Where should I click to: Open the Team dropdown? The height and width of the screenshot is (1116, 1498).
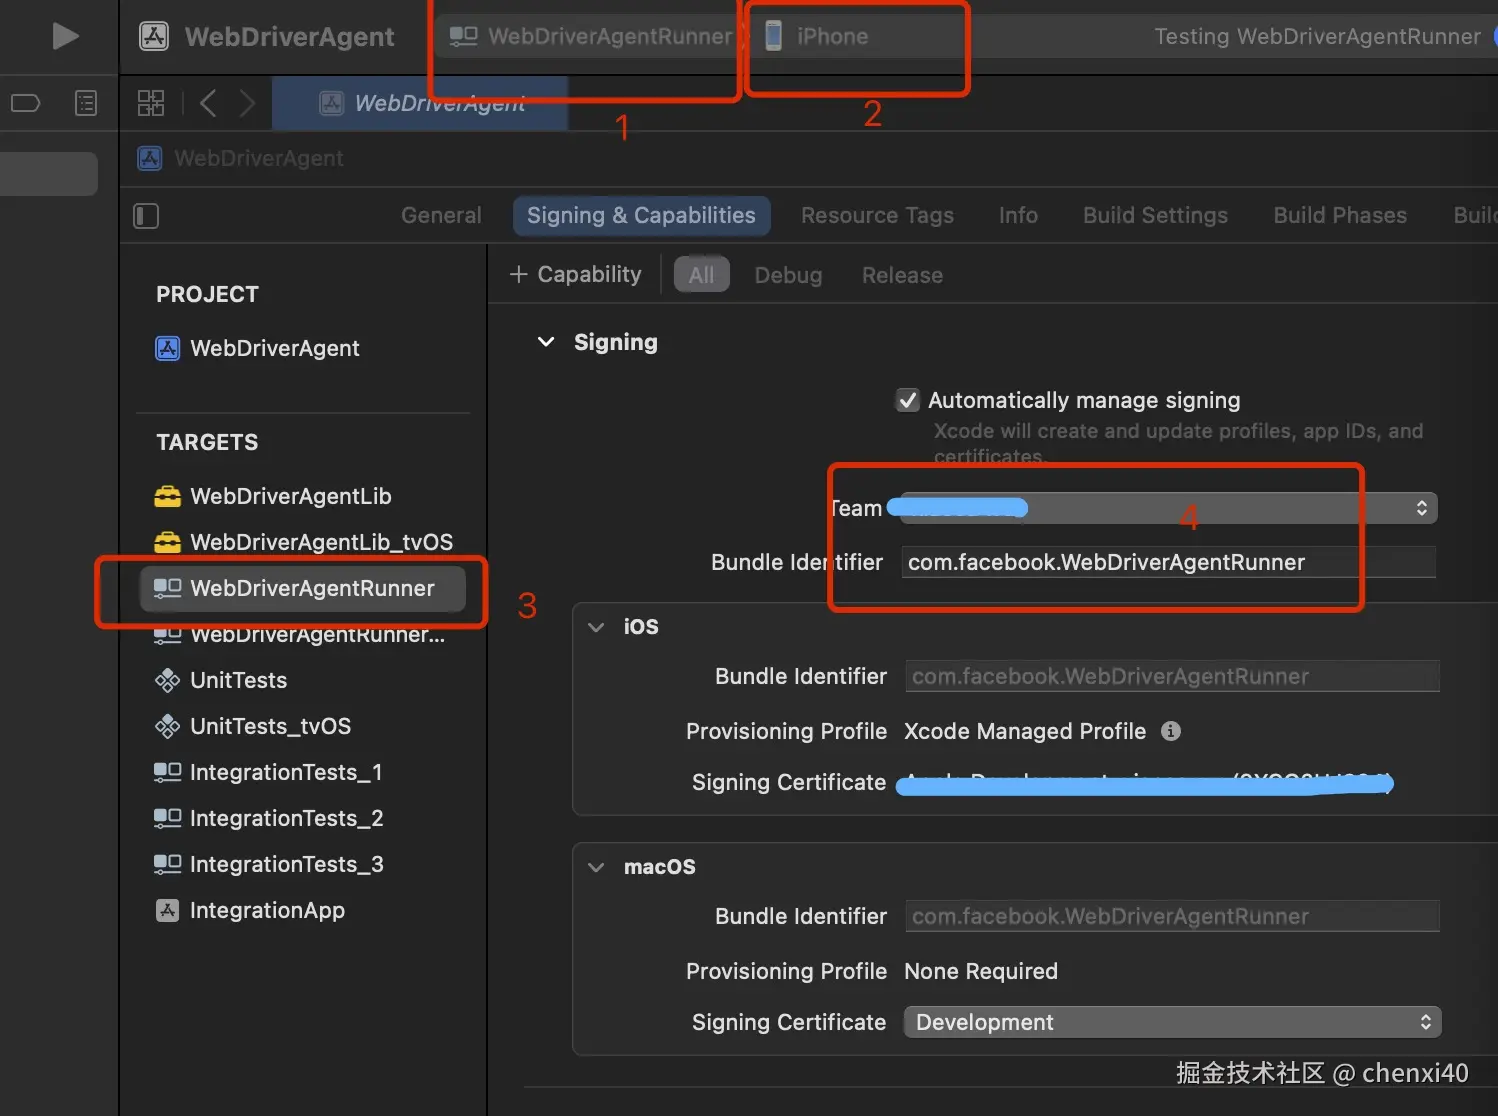pos(1169,508)
